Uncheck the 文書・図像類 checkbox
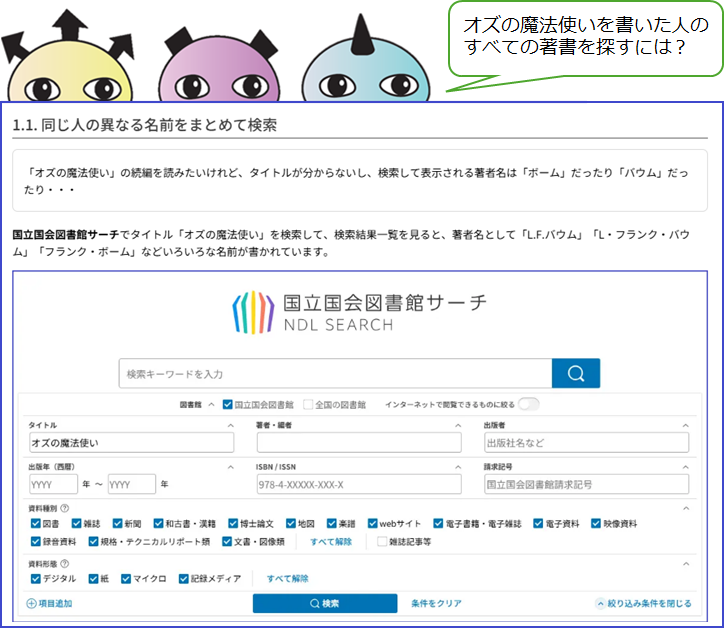Image resolution: width=724 pixels, height=628 pixels. click(226, 541)
